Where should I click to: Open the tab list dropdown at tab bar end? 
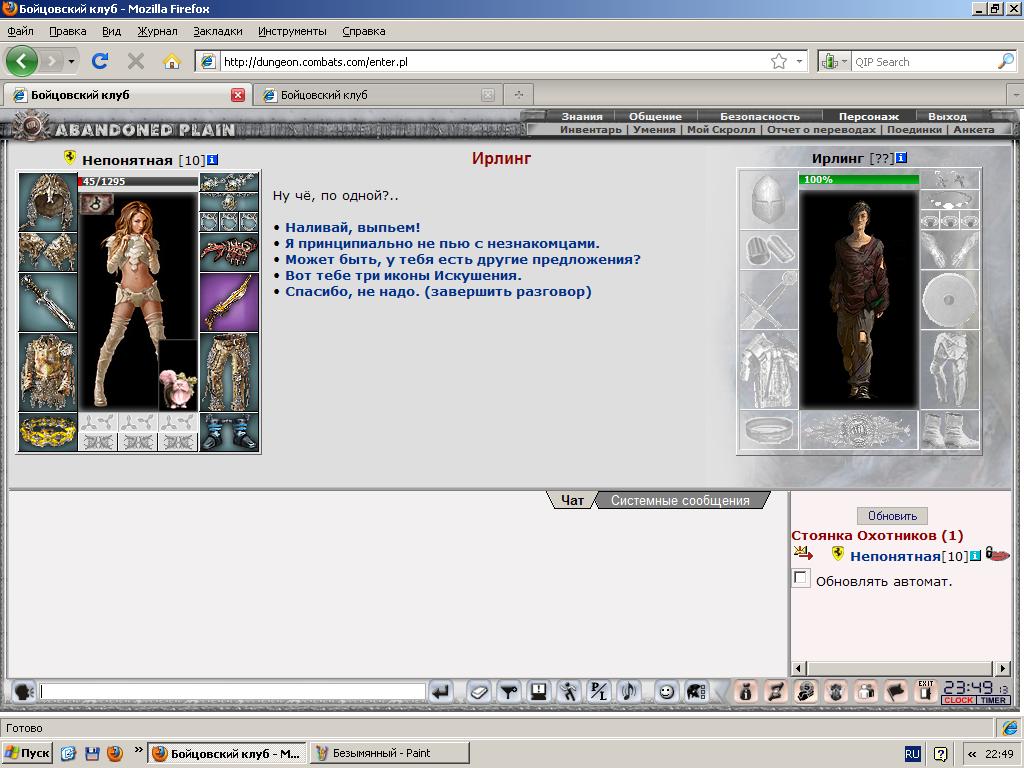(x=1016, y=95)
